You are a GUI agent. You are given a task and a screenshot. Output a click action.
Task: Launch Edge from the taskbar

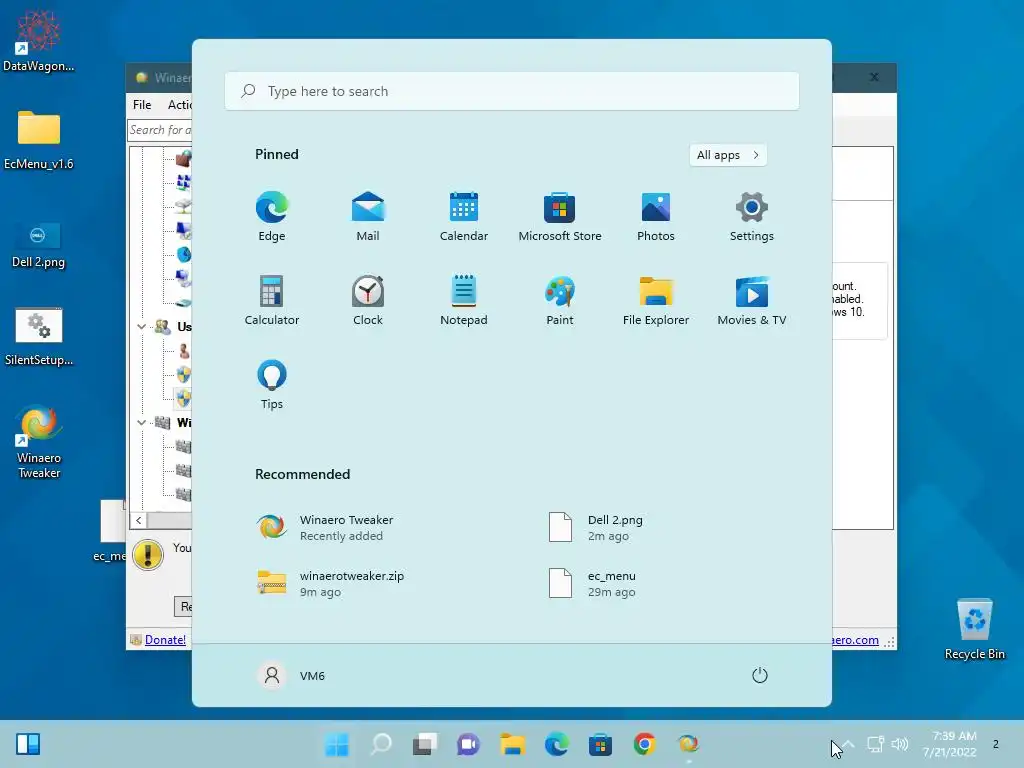click(x=556, y=744)
